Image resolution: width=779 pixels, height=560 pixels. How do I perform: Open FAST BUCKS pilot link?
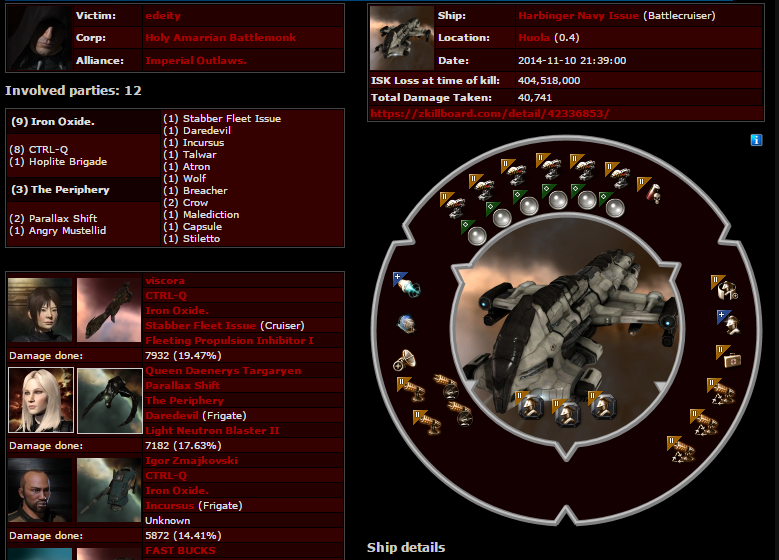[180, 551]
